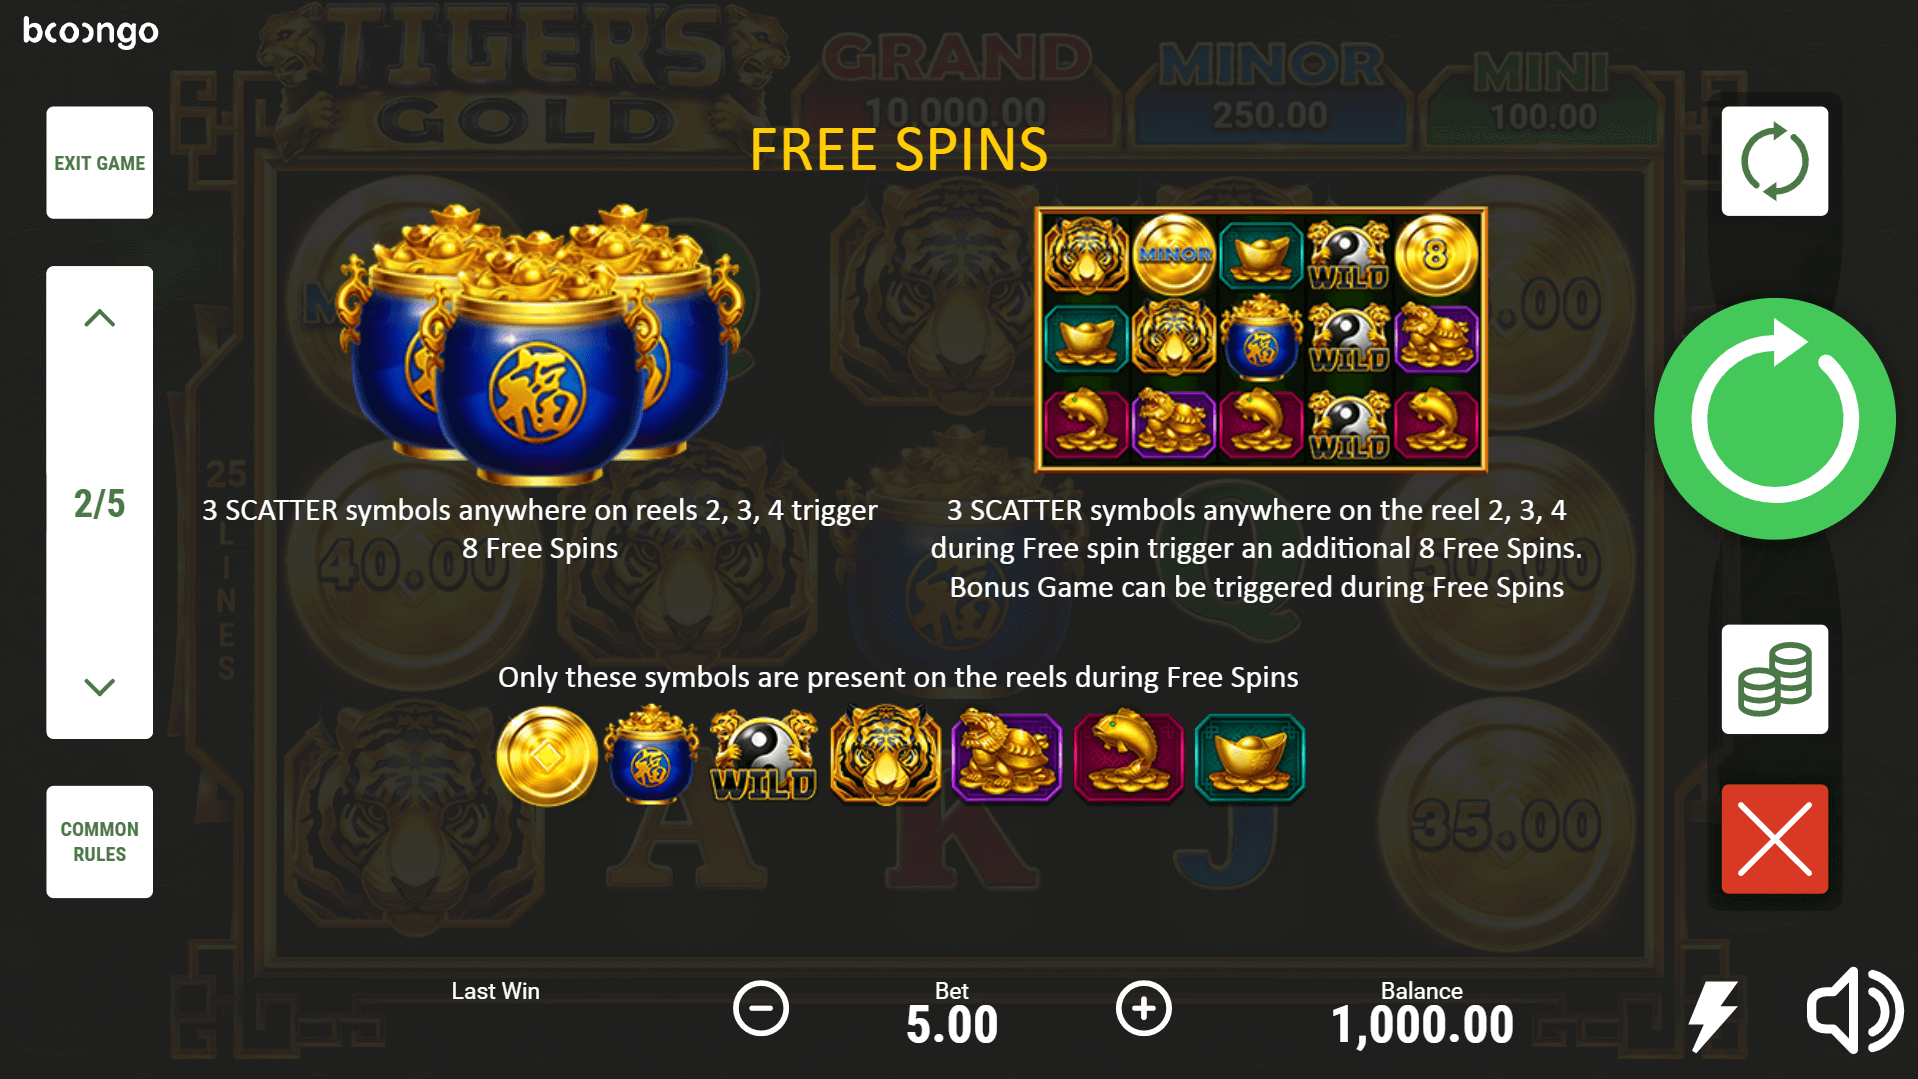The image size is (1918, 1079).
Task: Click the Booongo logo
Action: pyautogui.click(x=91, y=31)
